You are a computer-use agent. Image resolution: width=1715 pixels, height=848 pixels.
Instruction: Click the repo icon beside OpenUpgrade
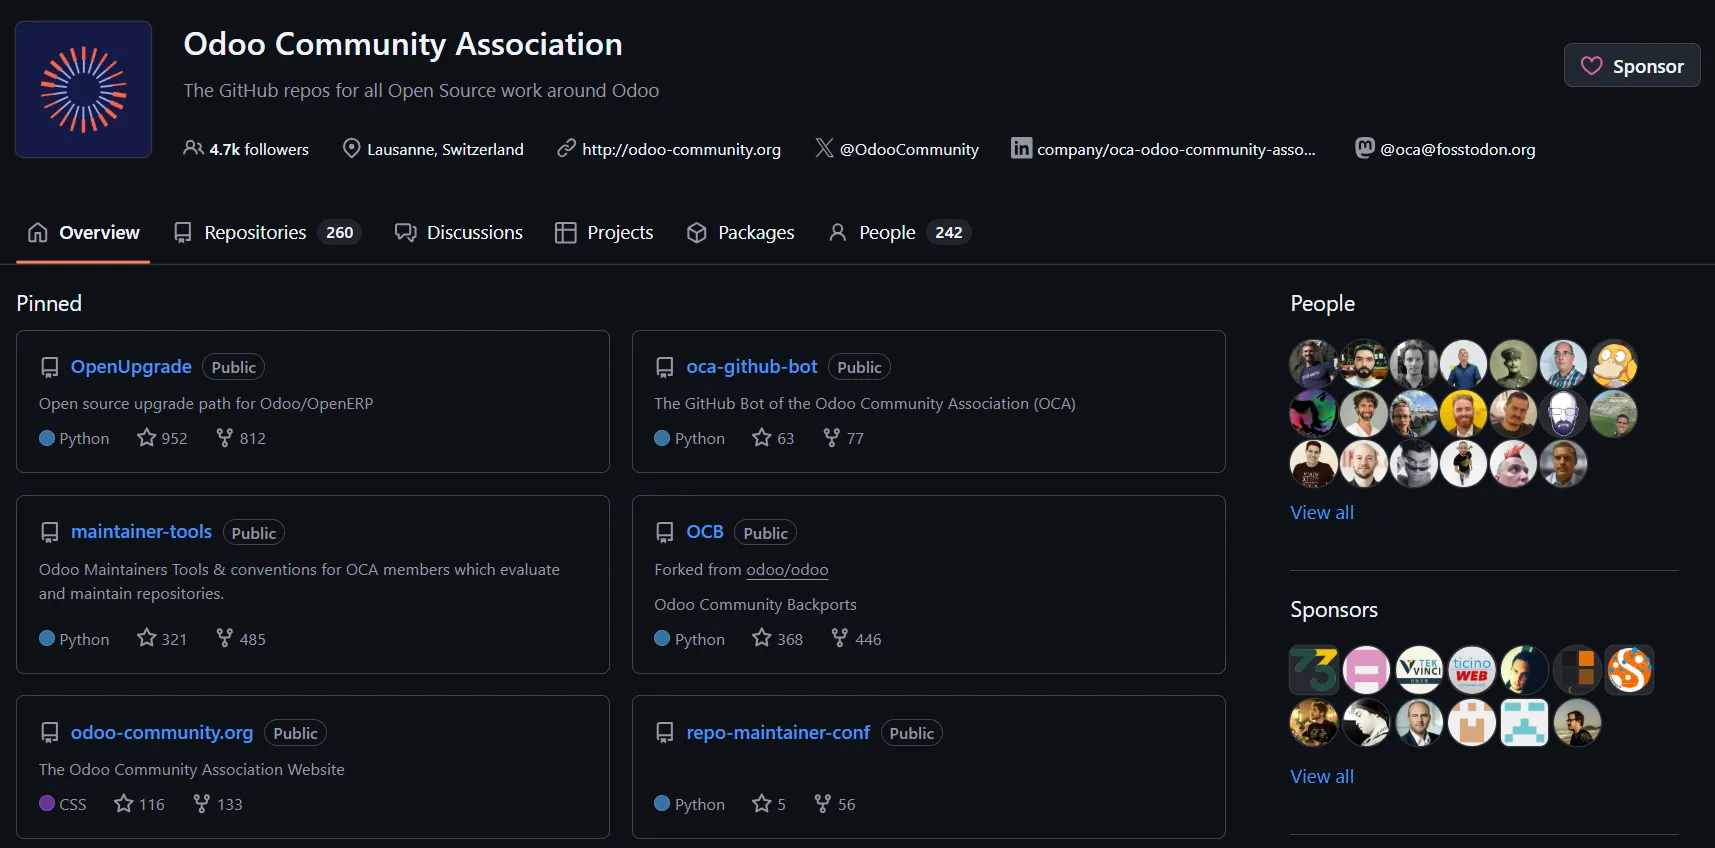coord(49,367)
